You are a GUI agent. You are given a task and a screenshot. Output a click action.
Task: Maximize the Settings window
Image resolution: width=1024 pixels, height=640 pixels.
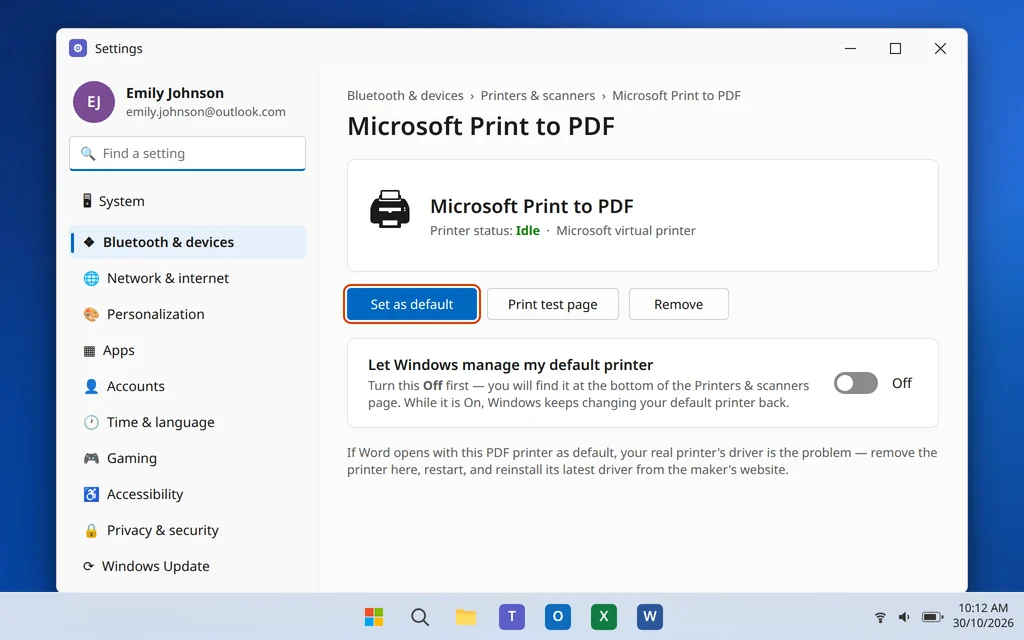pyautogui.click(x=895, y=48)
